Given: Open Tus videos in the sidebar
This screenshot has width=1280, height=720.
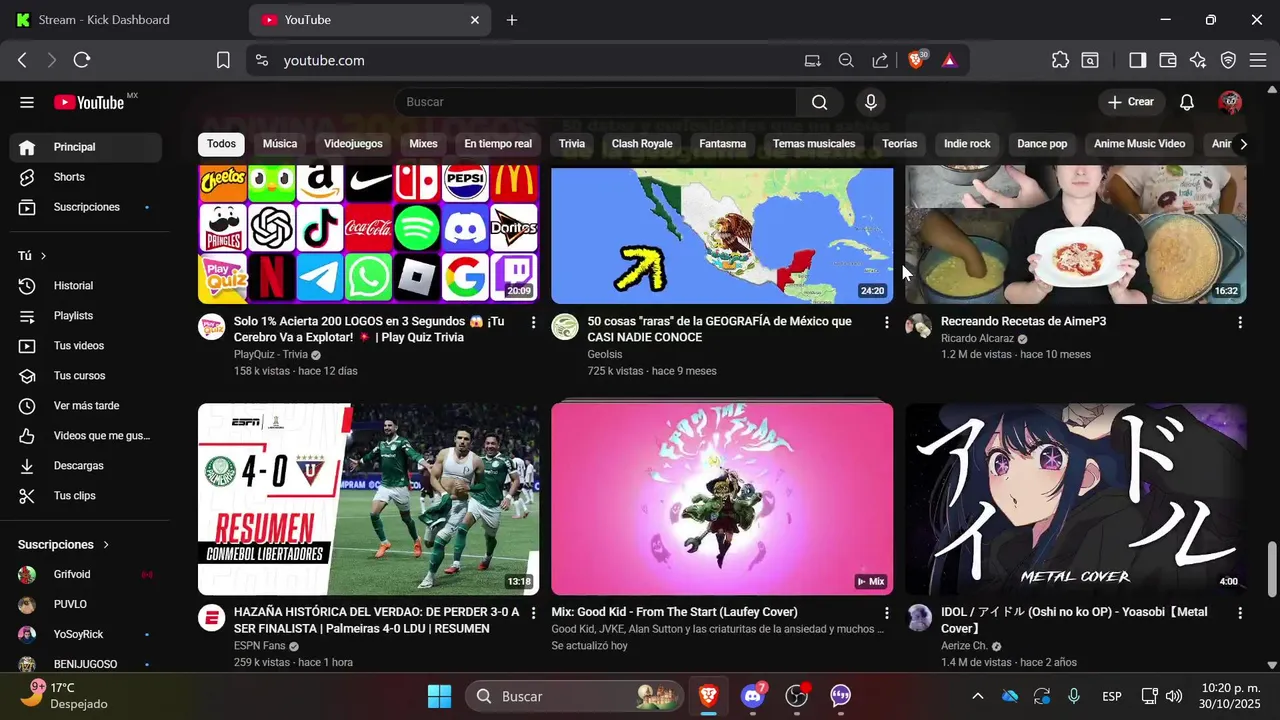Looking at the screenshot, I should [x=86, y=346].
